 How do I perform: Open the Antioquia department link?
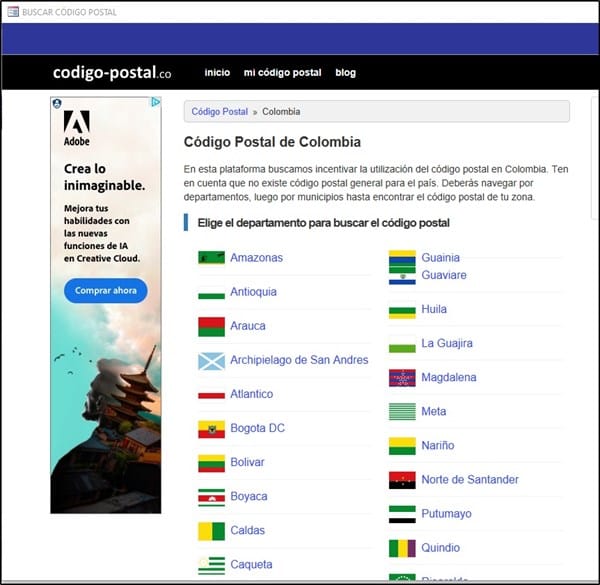tap(253, 292)
